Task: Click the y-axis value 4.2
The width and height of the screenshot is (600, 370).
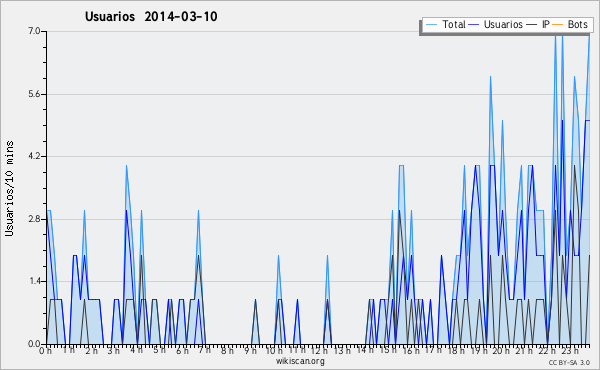Action: pos(34,156)
